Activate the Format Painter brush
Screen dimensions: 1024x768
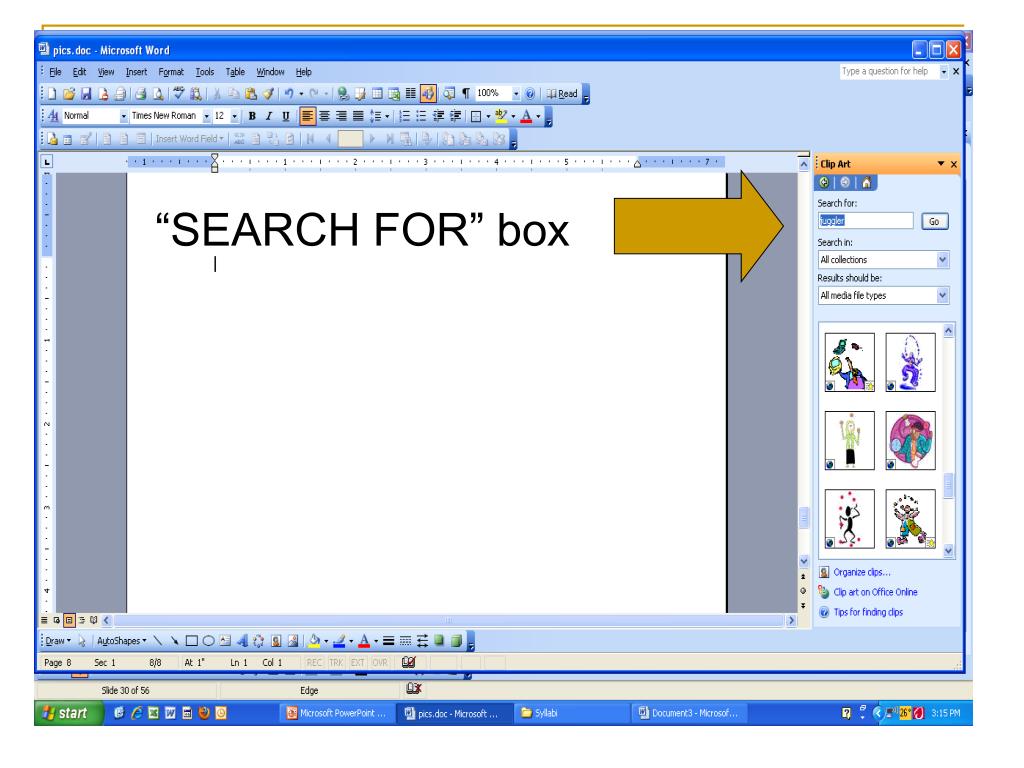[x=268, y=94]
